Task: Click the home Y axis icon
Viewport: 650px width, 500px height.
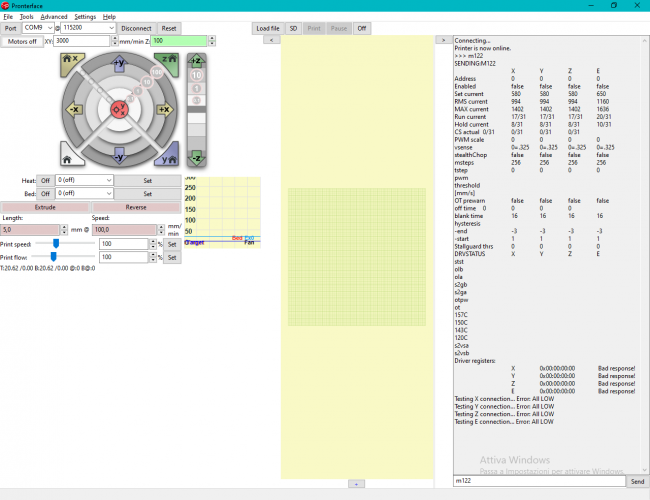Action: pyautogui.click(x=167, y=157)
